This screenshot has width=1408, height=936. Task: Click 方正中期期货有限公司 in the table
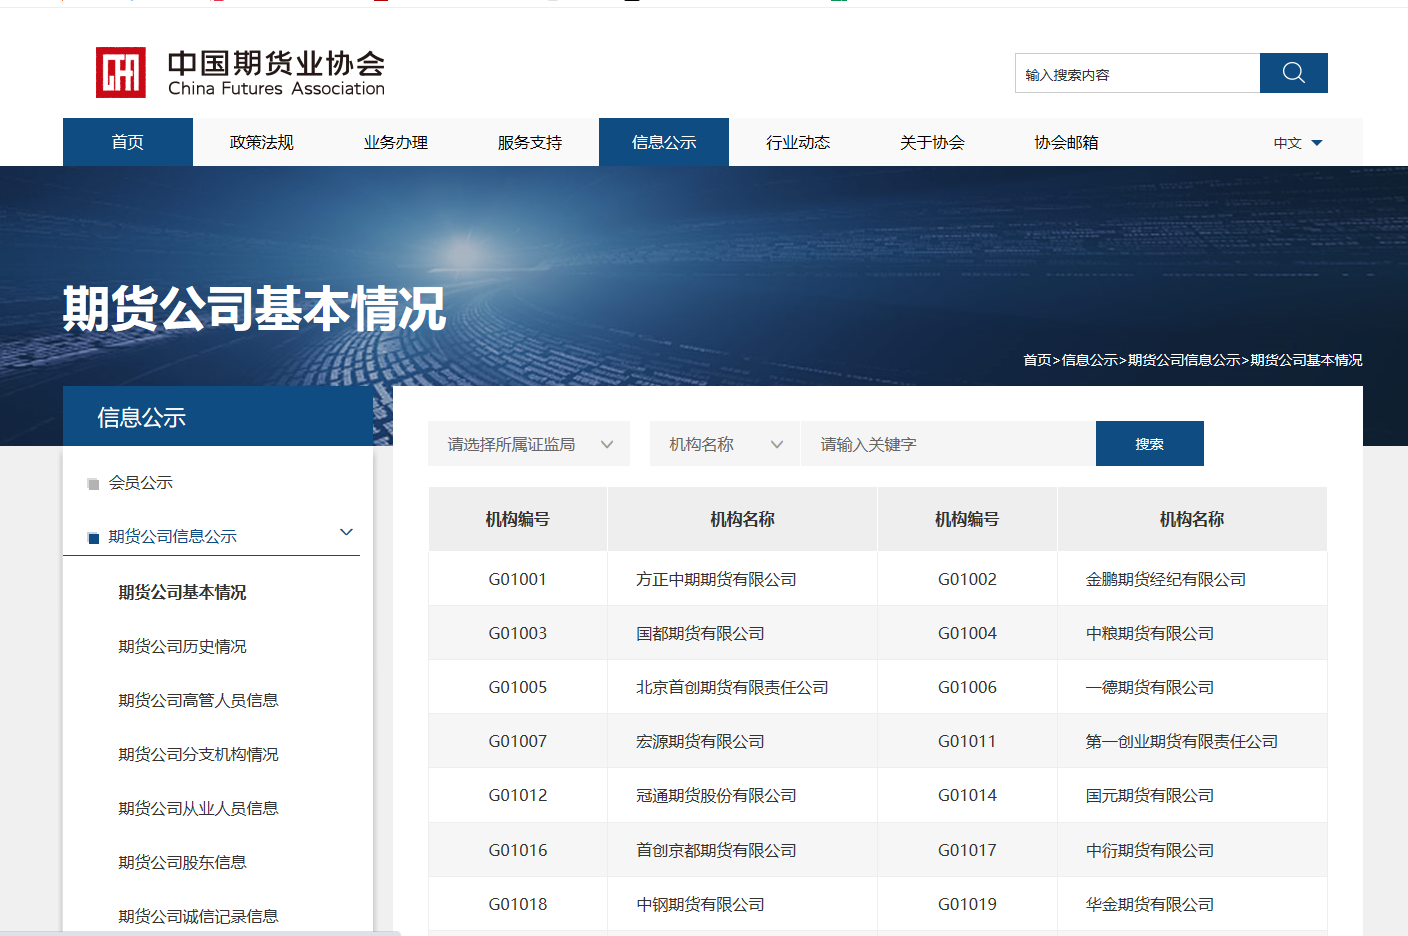coord(716,579)
